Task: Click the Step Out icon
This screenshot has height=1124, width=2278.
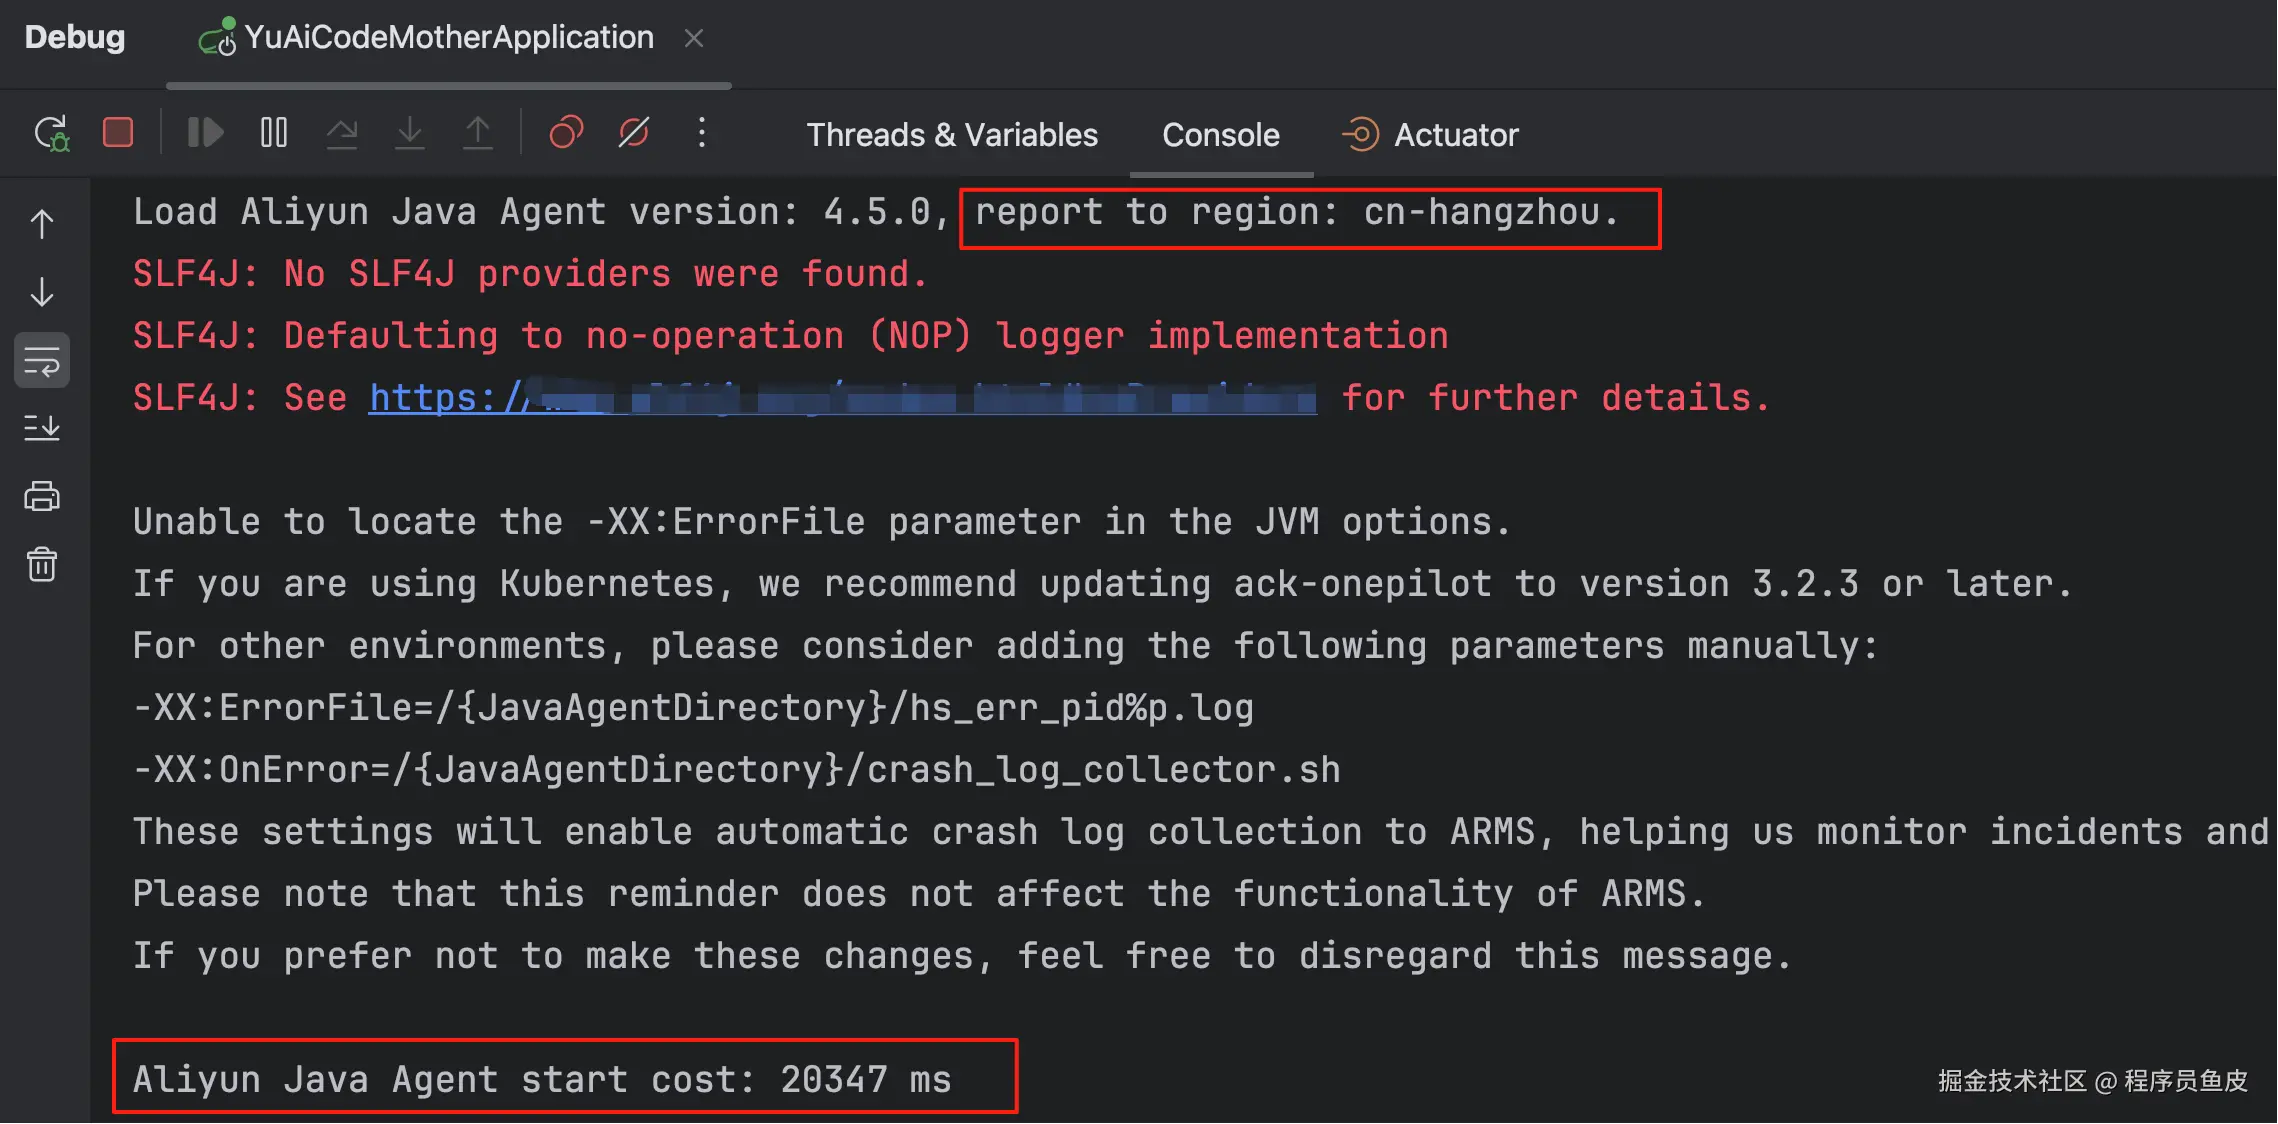Action: coord(478,133)
